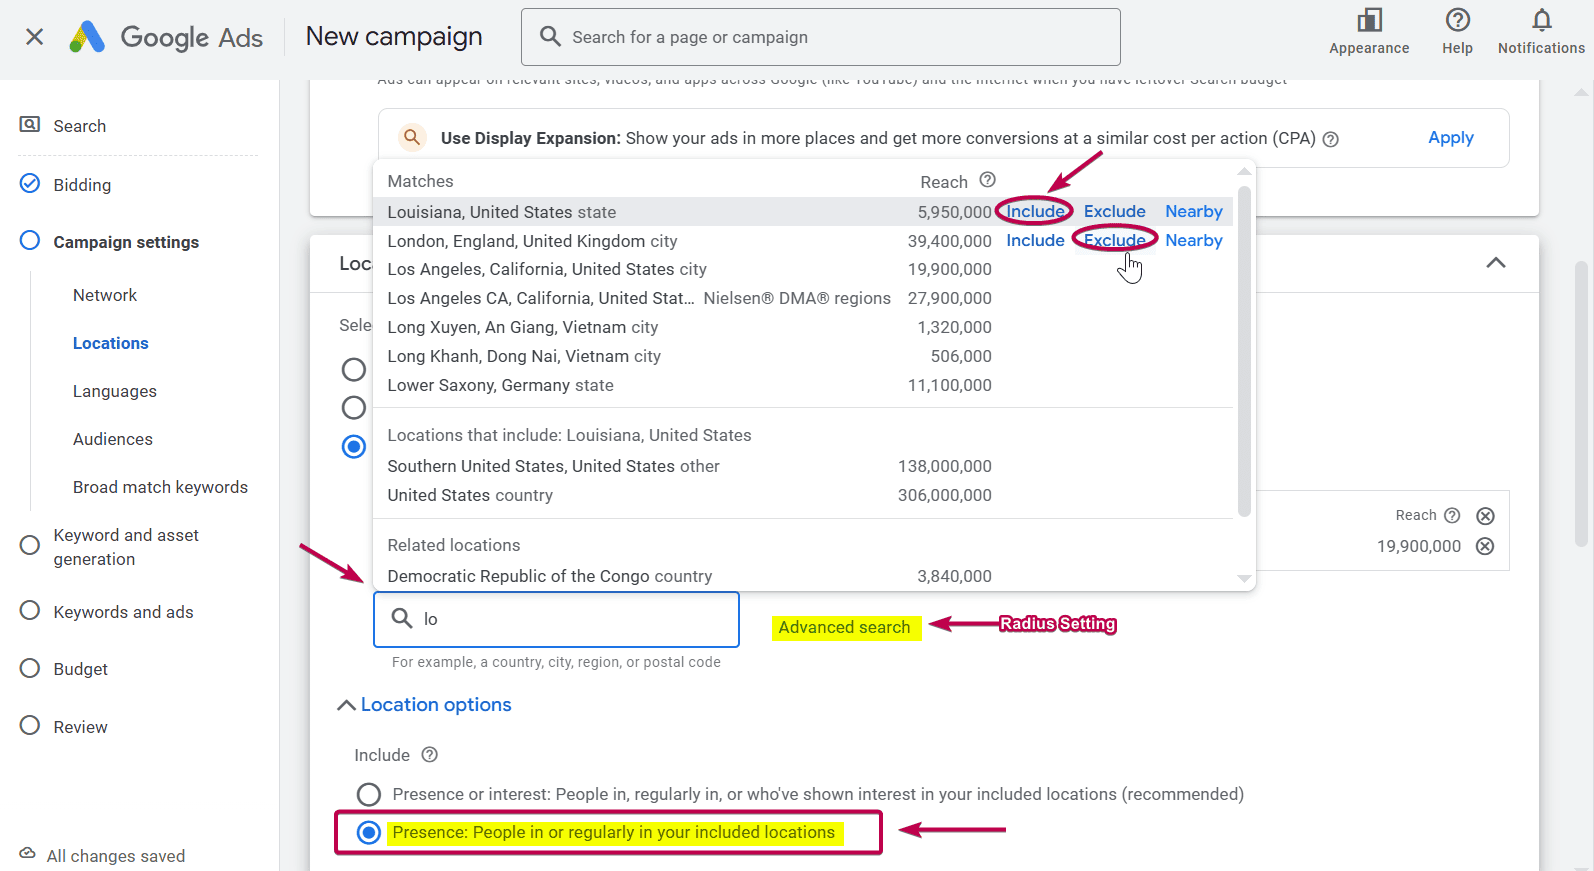Click the Appearance icon in top bar
1594x871 pixels.
[1368, 21]
